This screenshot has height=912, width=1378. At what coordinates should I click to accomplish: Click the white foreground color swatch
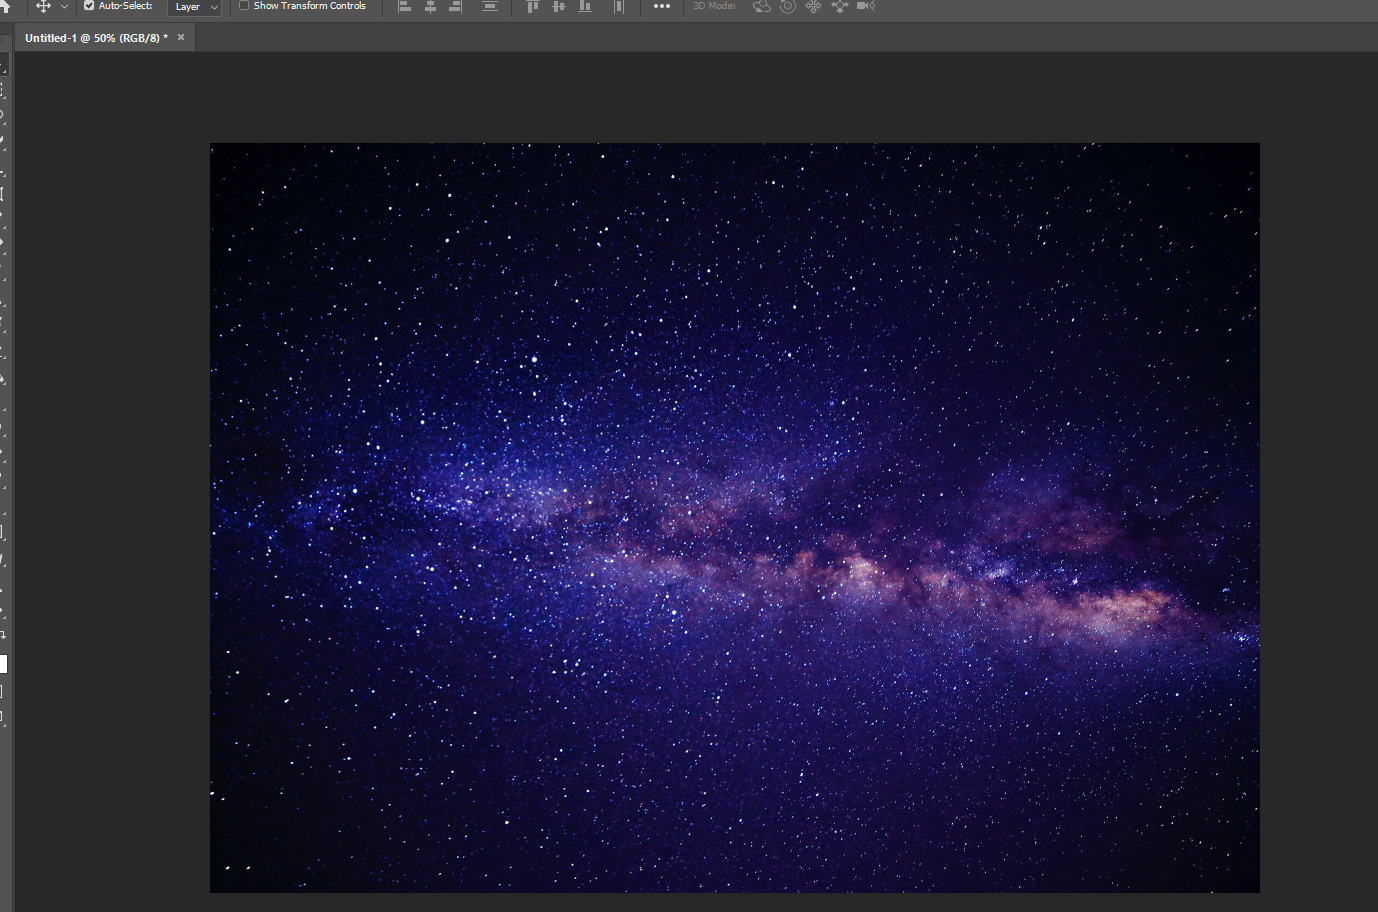click(x=3, y=664)
